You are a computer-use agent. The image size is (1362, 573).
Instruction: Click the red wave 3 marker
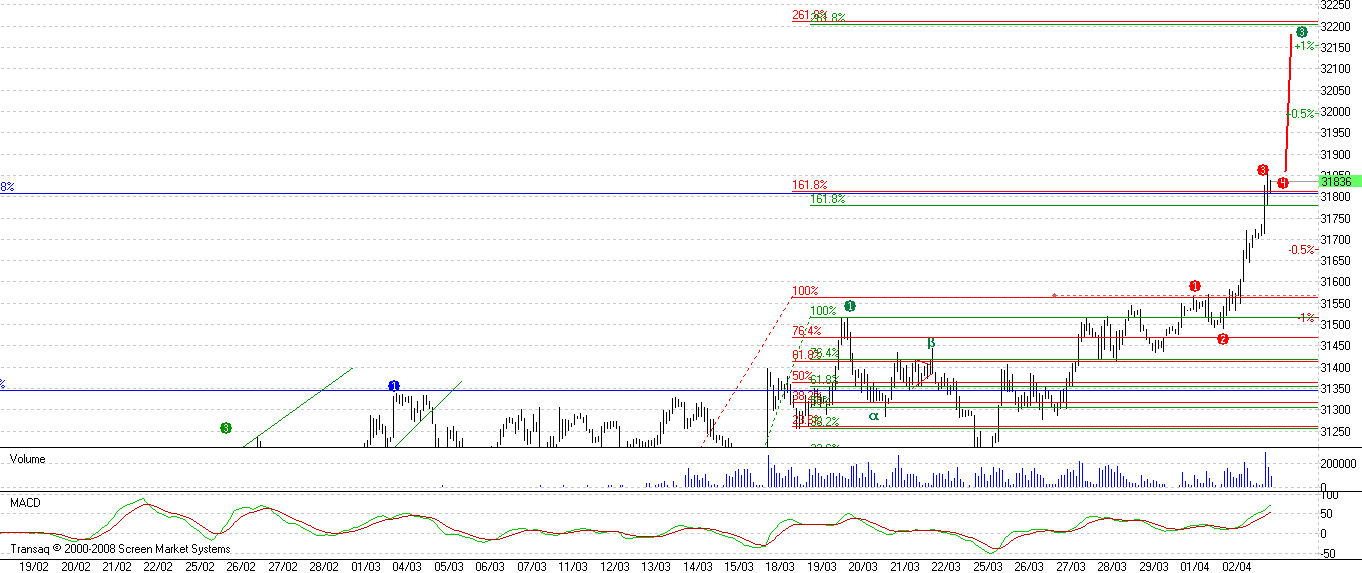1263,170
